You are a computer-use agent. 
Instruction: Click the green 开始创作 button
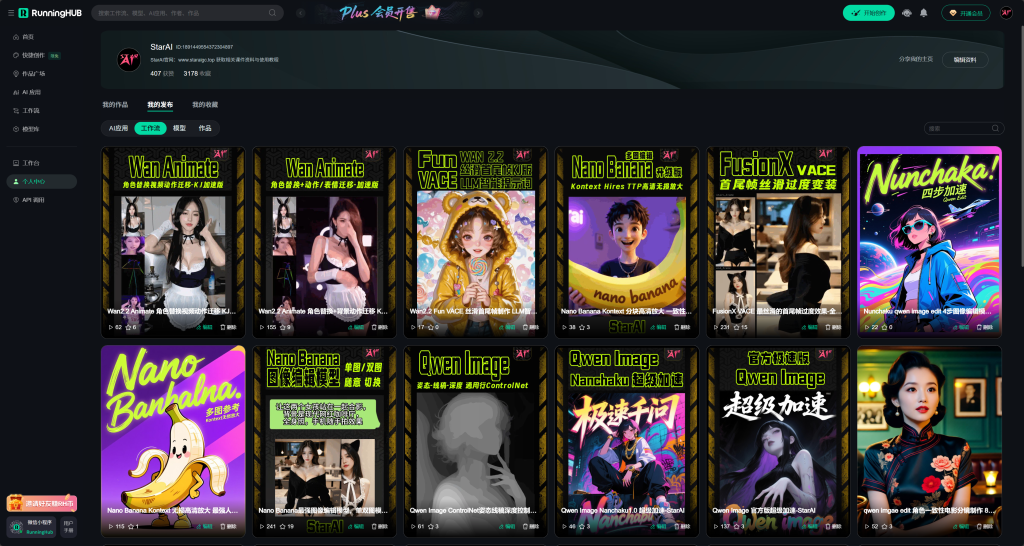(868, 13)
